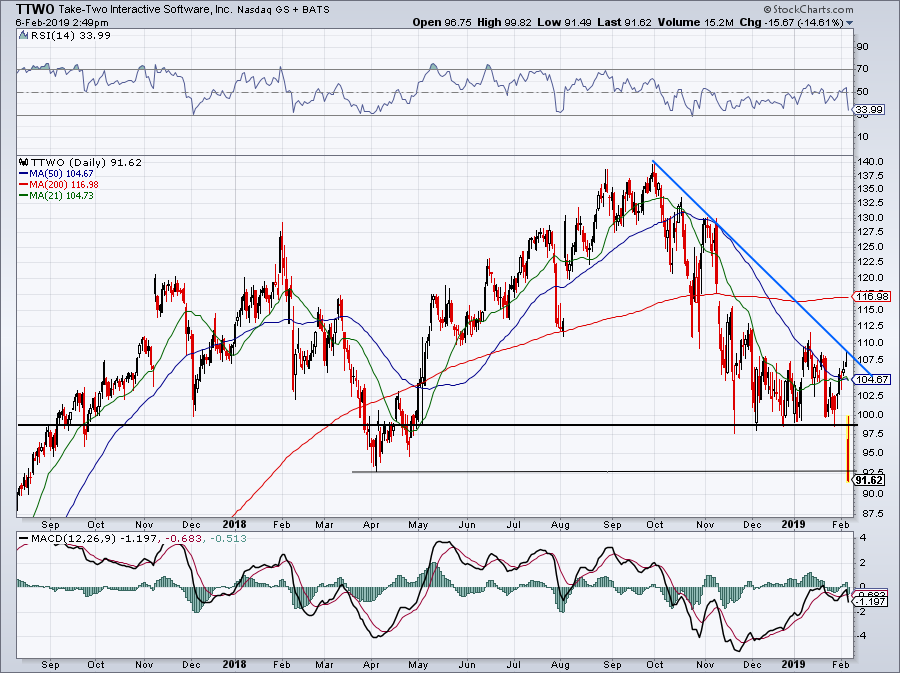Click the Volume 15.2M value in header
The width and height of the screenshot is (900, 673).
(x=696, y=23)
